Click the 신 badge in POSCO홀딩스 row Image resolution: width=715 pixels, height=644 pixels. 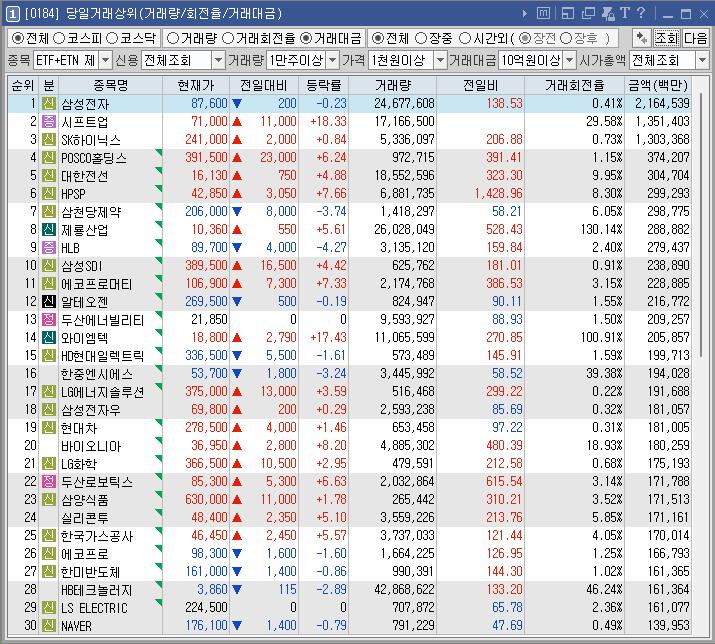49,157
